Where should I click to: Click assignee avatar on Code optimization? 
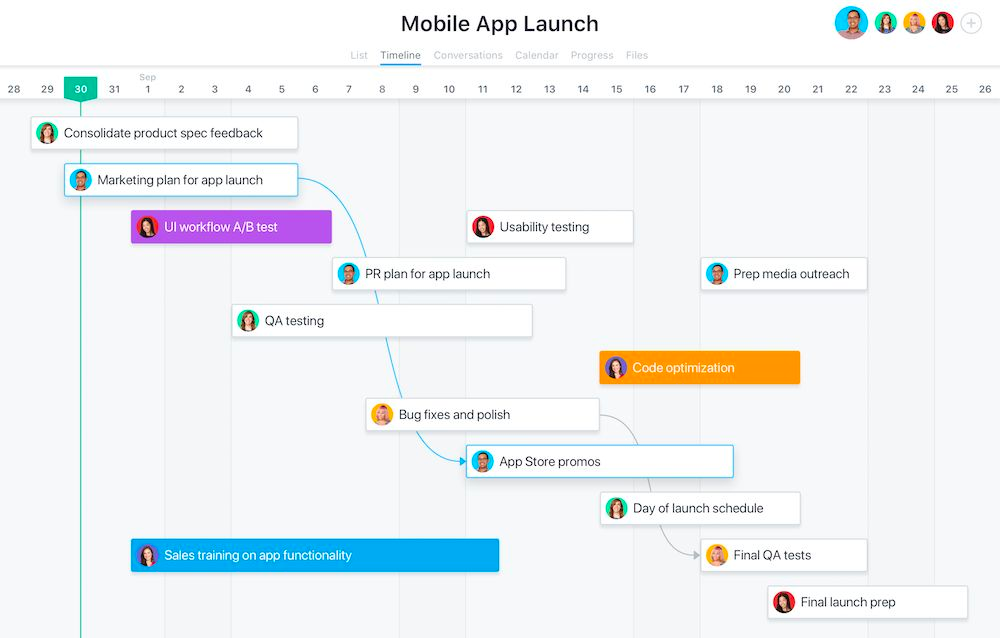point(615,367)
